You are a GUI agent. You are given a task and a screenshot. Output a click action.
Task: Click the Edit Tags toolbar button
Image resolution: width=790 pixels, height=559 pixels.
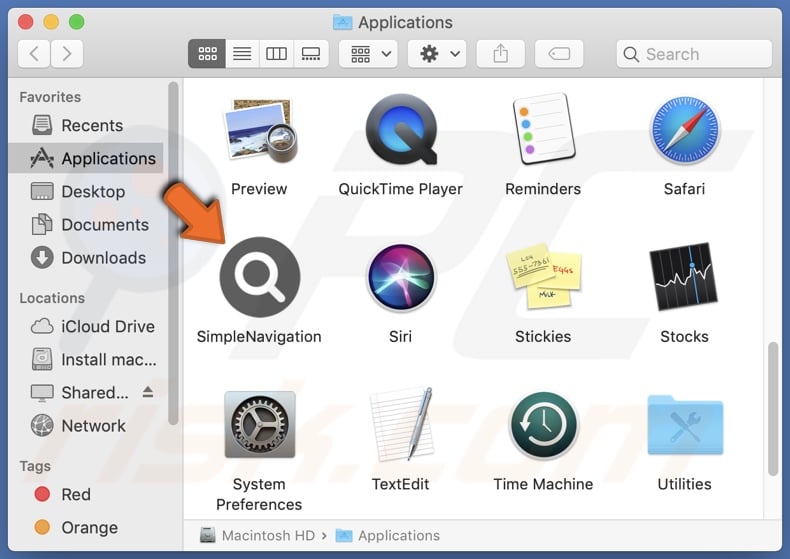point(559,53)
